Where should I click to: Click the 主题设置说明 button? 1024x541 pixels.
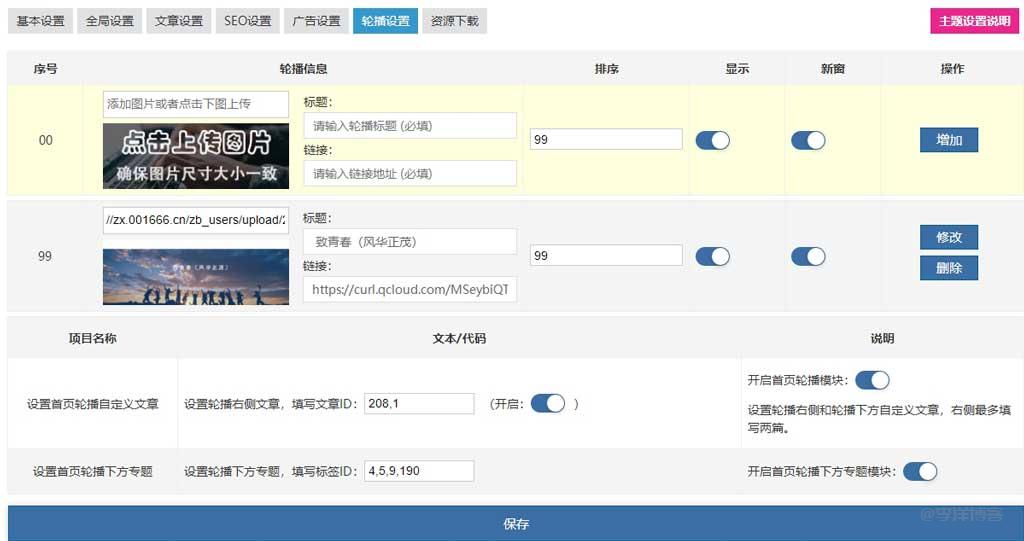click(x=973, y=21)
